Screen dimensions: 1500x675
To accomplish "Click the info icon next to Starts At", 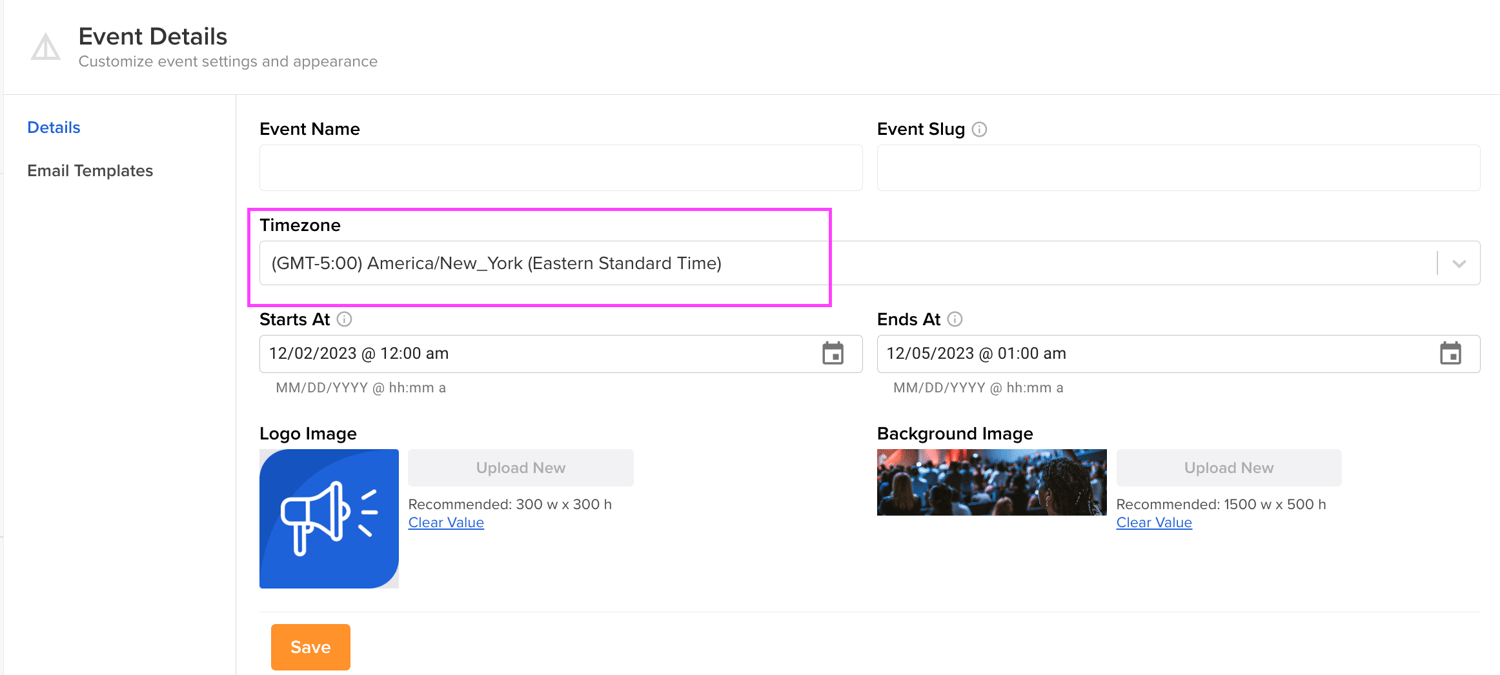I will pos(344,319).
